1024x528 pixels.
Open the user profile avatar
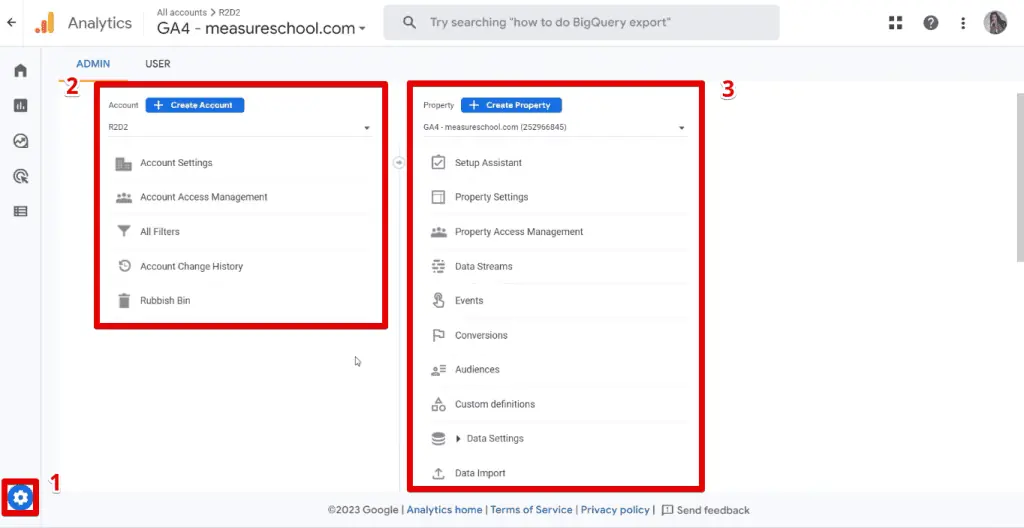[x=995, y=22]
